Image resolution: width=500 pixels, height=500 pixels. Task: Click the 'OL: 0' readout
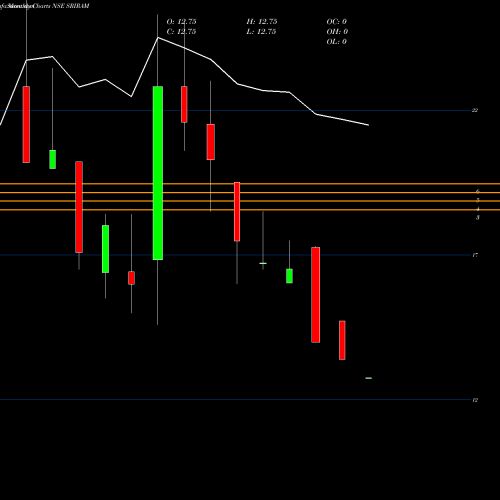337,42
